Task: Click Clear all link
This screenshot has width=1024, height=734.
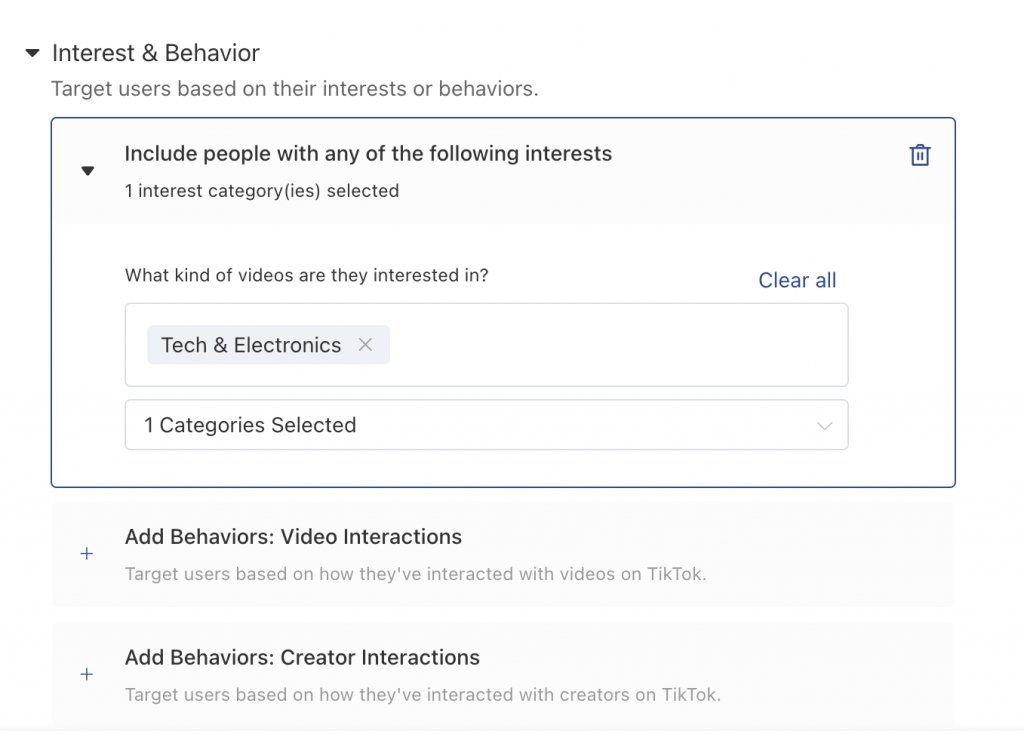Action: (x=797, y=280)
